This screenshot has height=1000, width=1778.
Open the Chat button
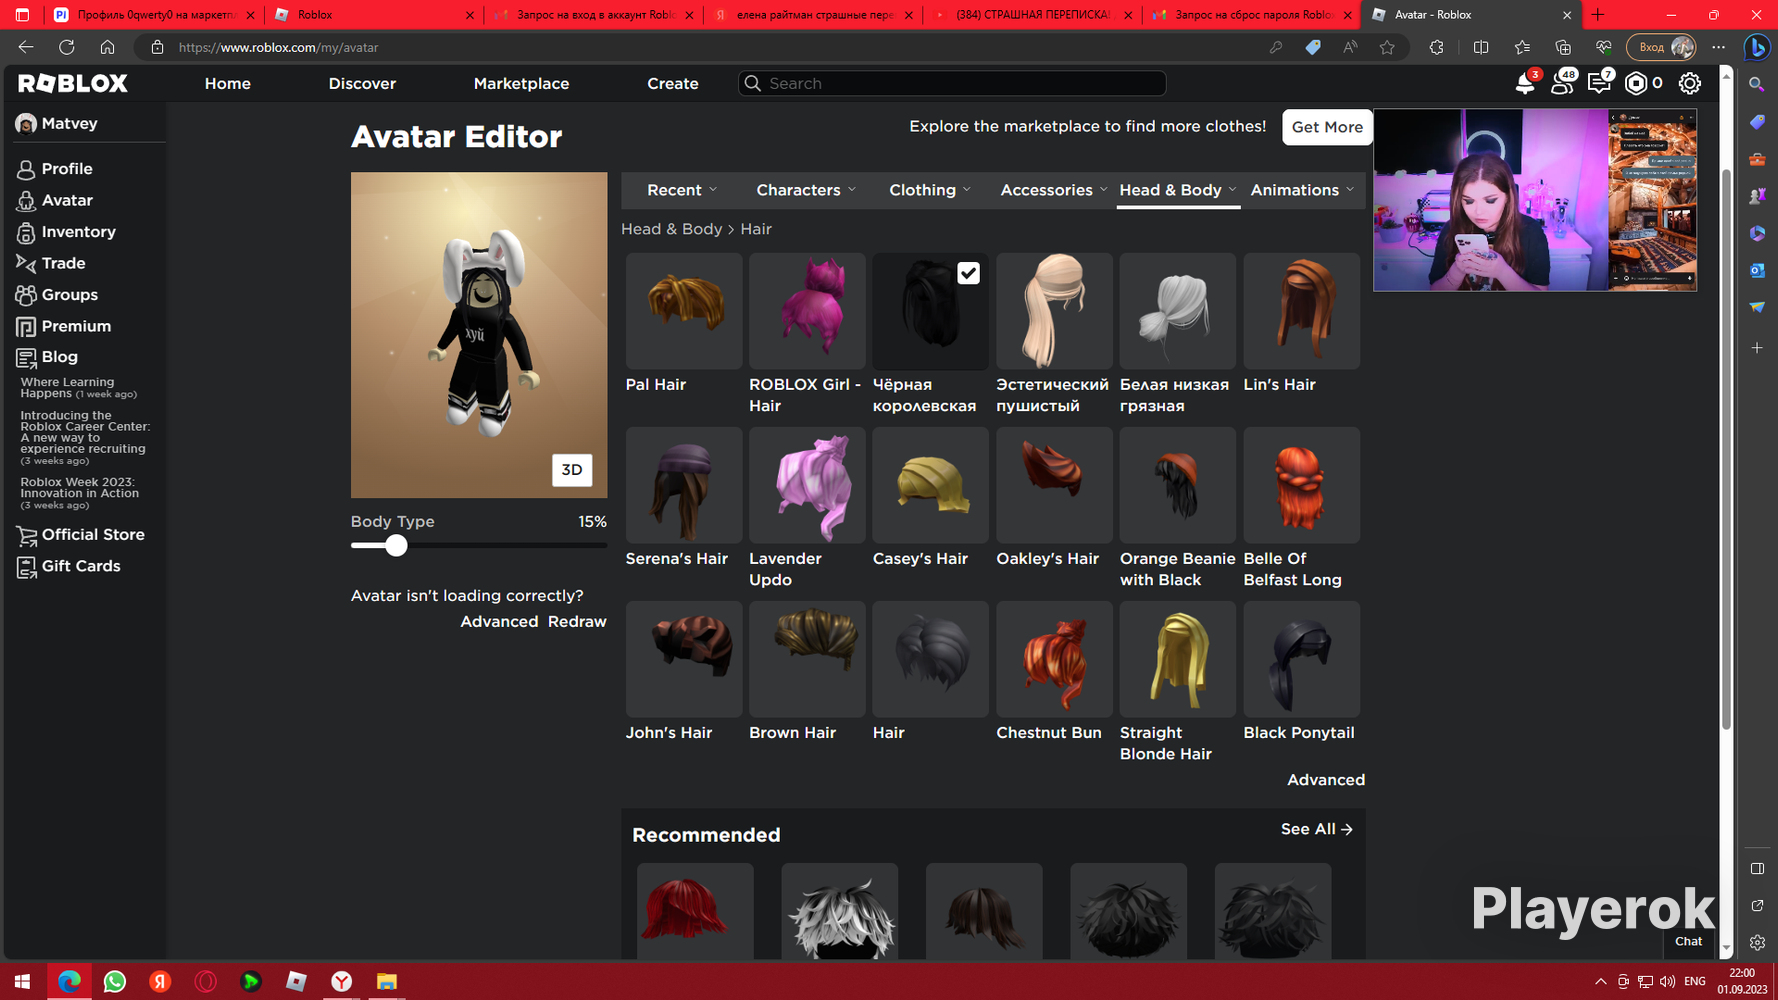[x=1688, y=941]
